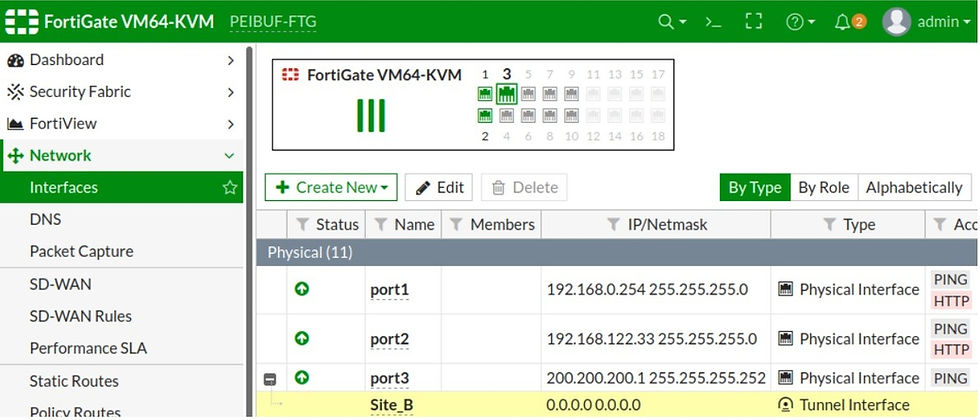
Task: Open the Interfaces page
Action: [x=121, y=188]
